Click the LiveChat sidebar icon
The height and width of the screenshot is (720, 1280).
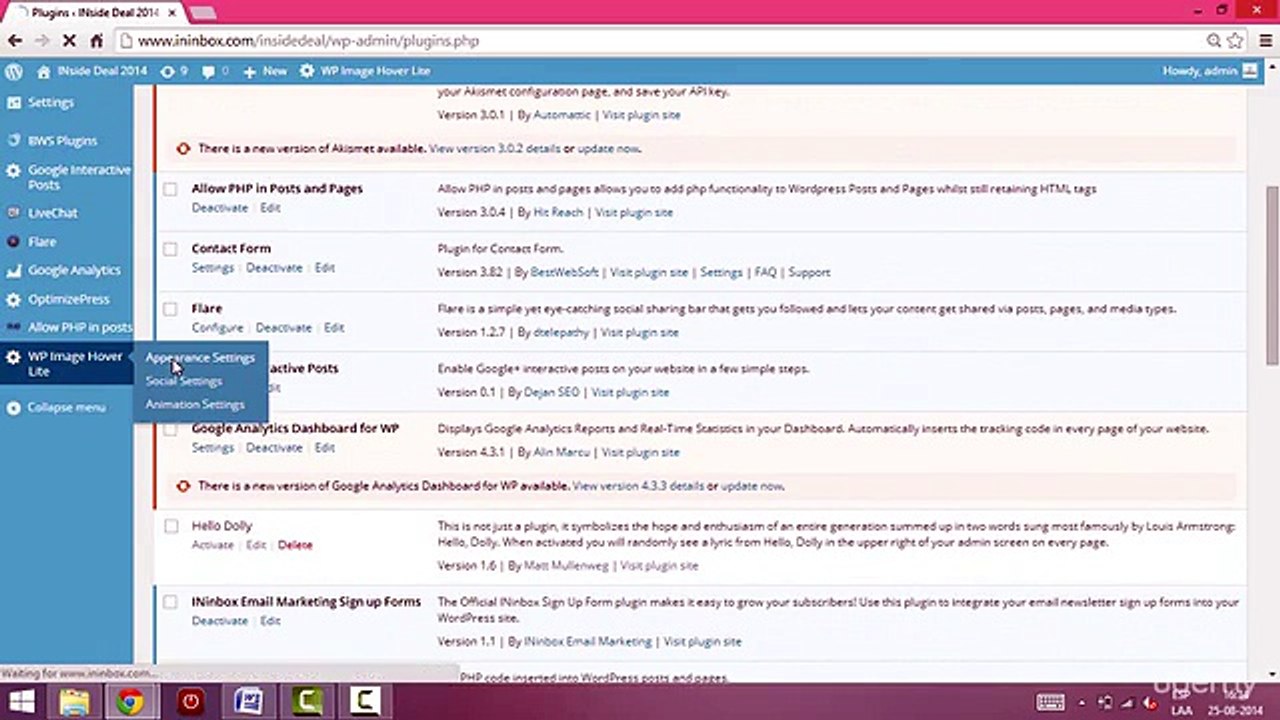13,213
